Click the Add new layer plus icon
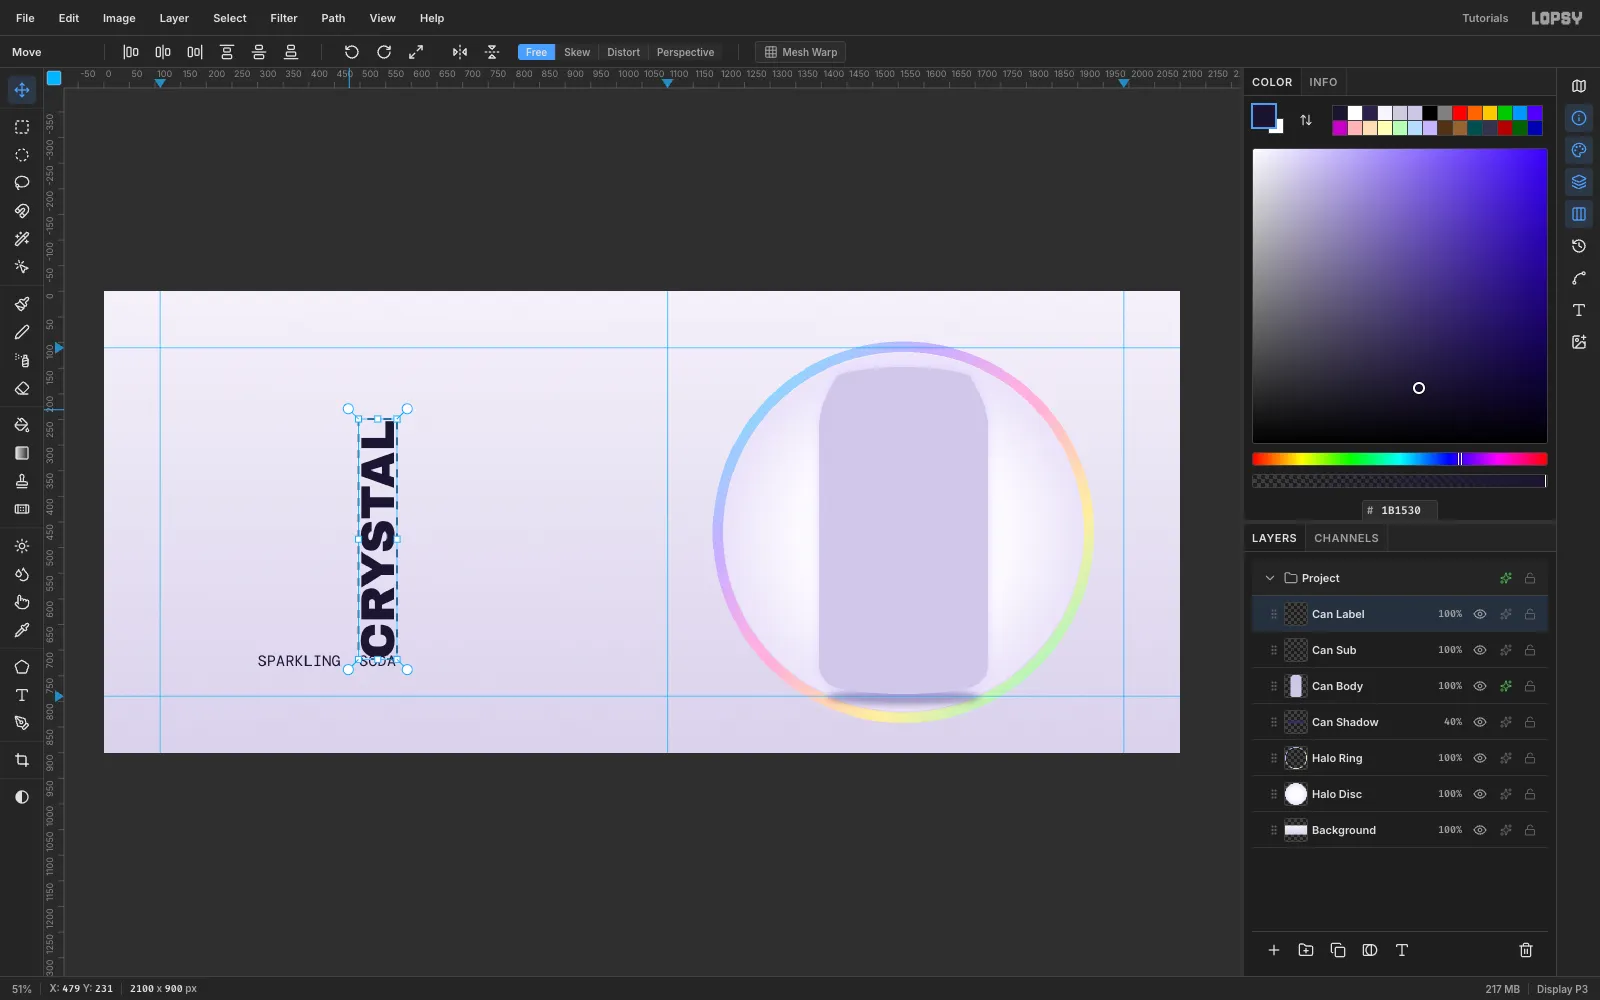 coord(1274,950)
